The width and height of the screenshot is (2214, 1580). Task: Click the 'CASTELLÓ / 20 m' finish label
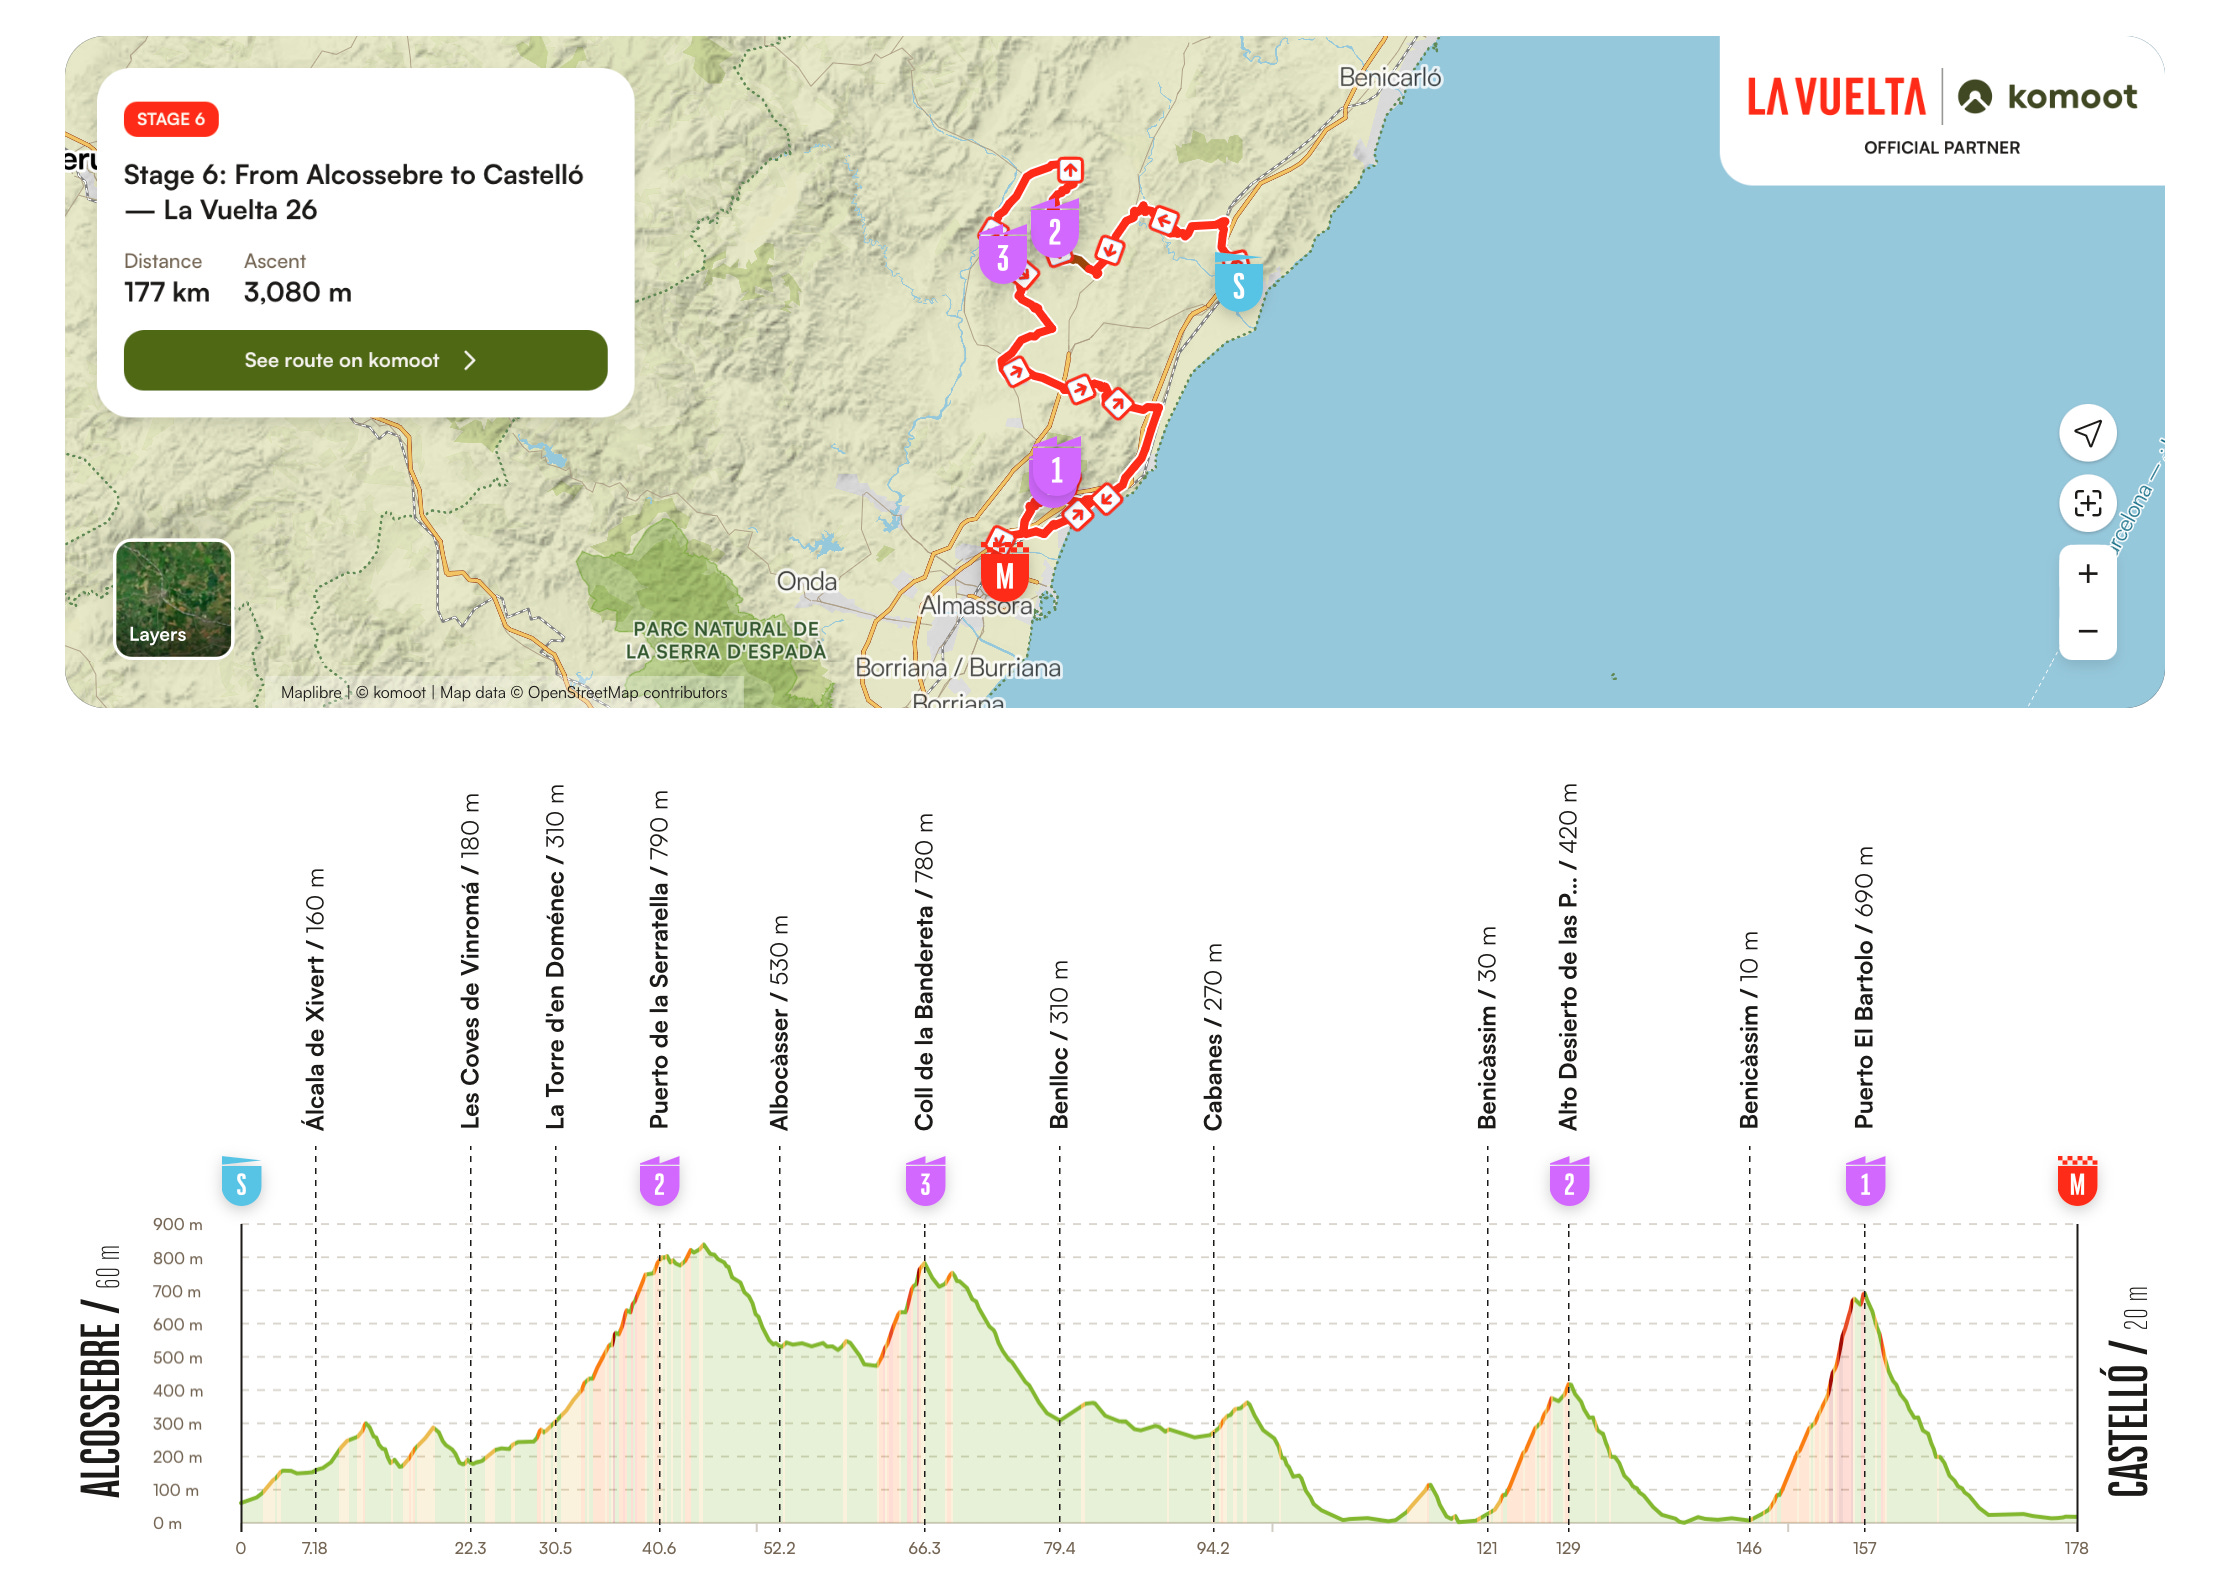click(x=2128, y=1392)
